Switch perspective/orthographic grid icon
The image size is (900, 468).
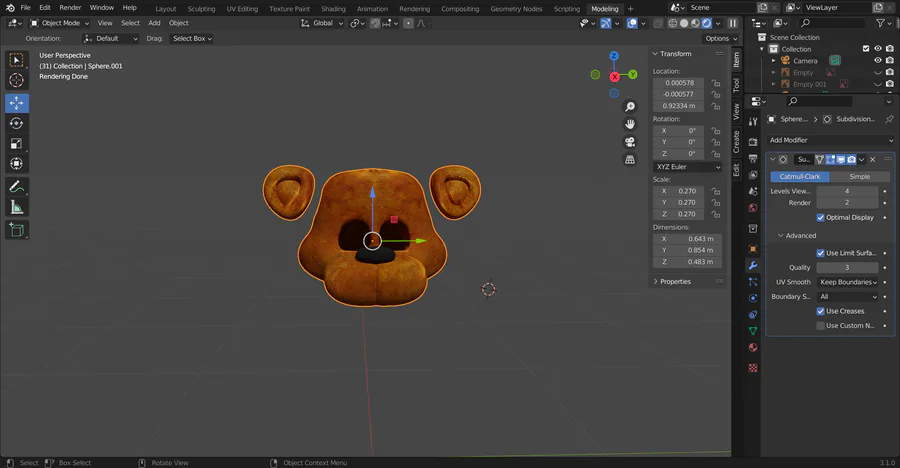[x=630, y=160]
